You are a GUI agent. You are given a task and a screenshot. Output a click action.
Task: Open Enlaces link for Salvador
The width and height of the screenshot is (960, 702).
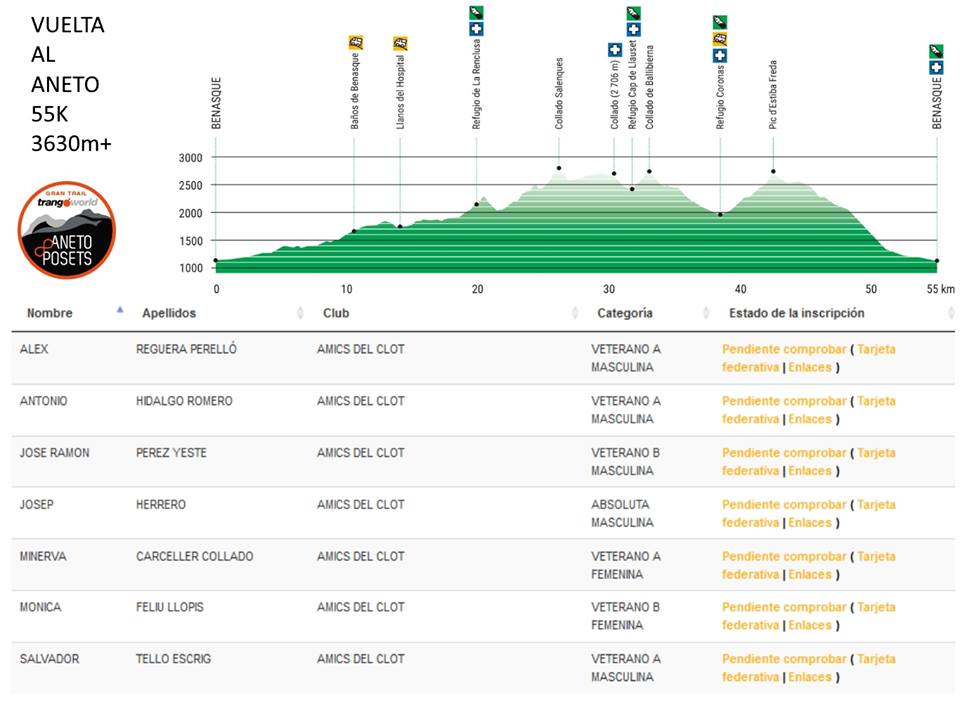(810, 677)
